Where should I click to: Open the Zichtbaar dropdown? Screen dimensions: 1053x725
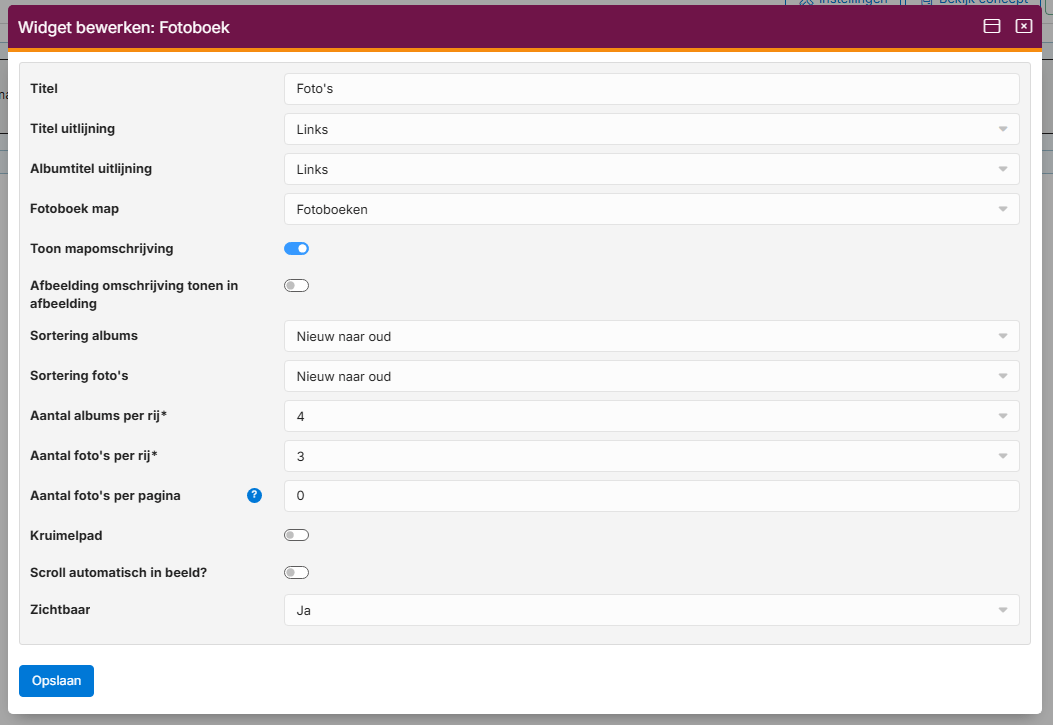click(651, 610)
